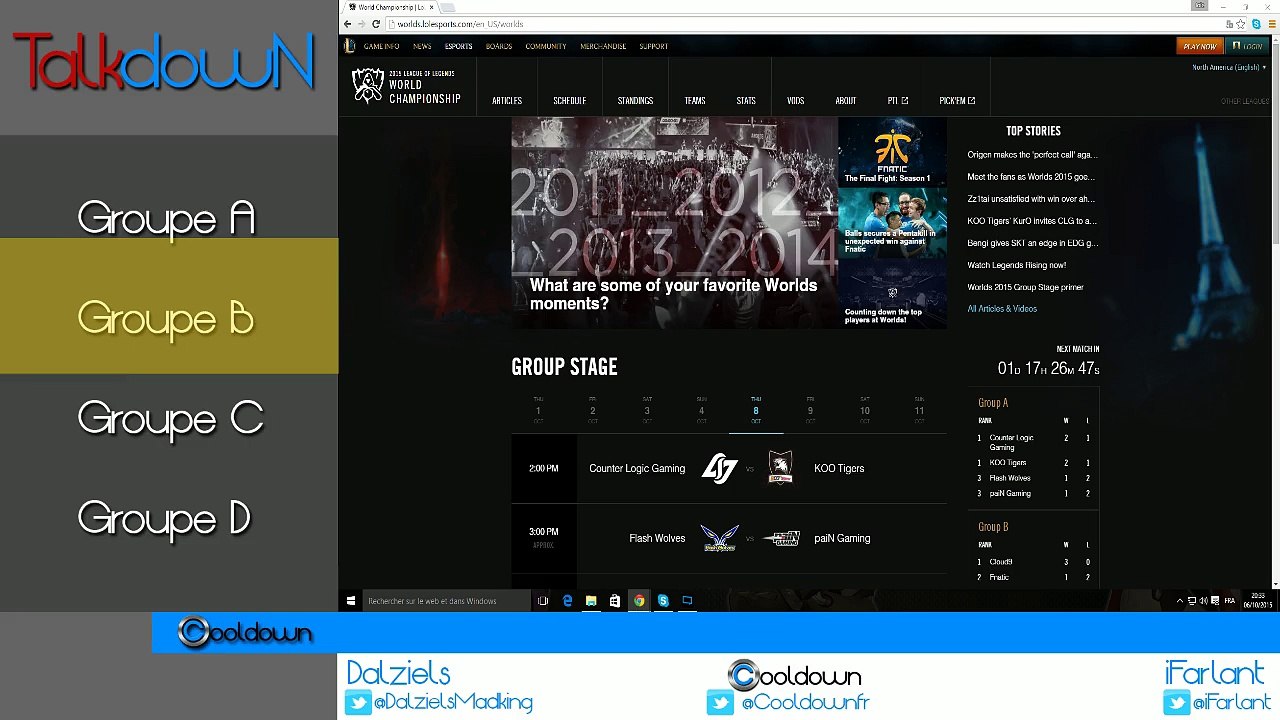The image size is (1280, 720).
Task: Bookmark this page with the star icon
Action: [x=1241, y=24]
